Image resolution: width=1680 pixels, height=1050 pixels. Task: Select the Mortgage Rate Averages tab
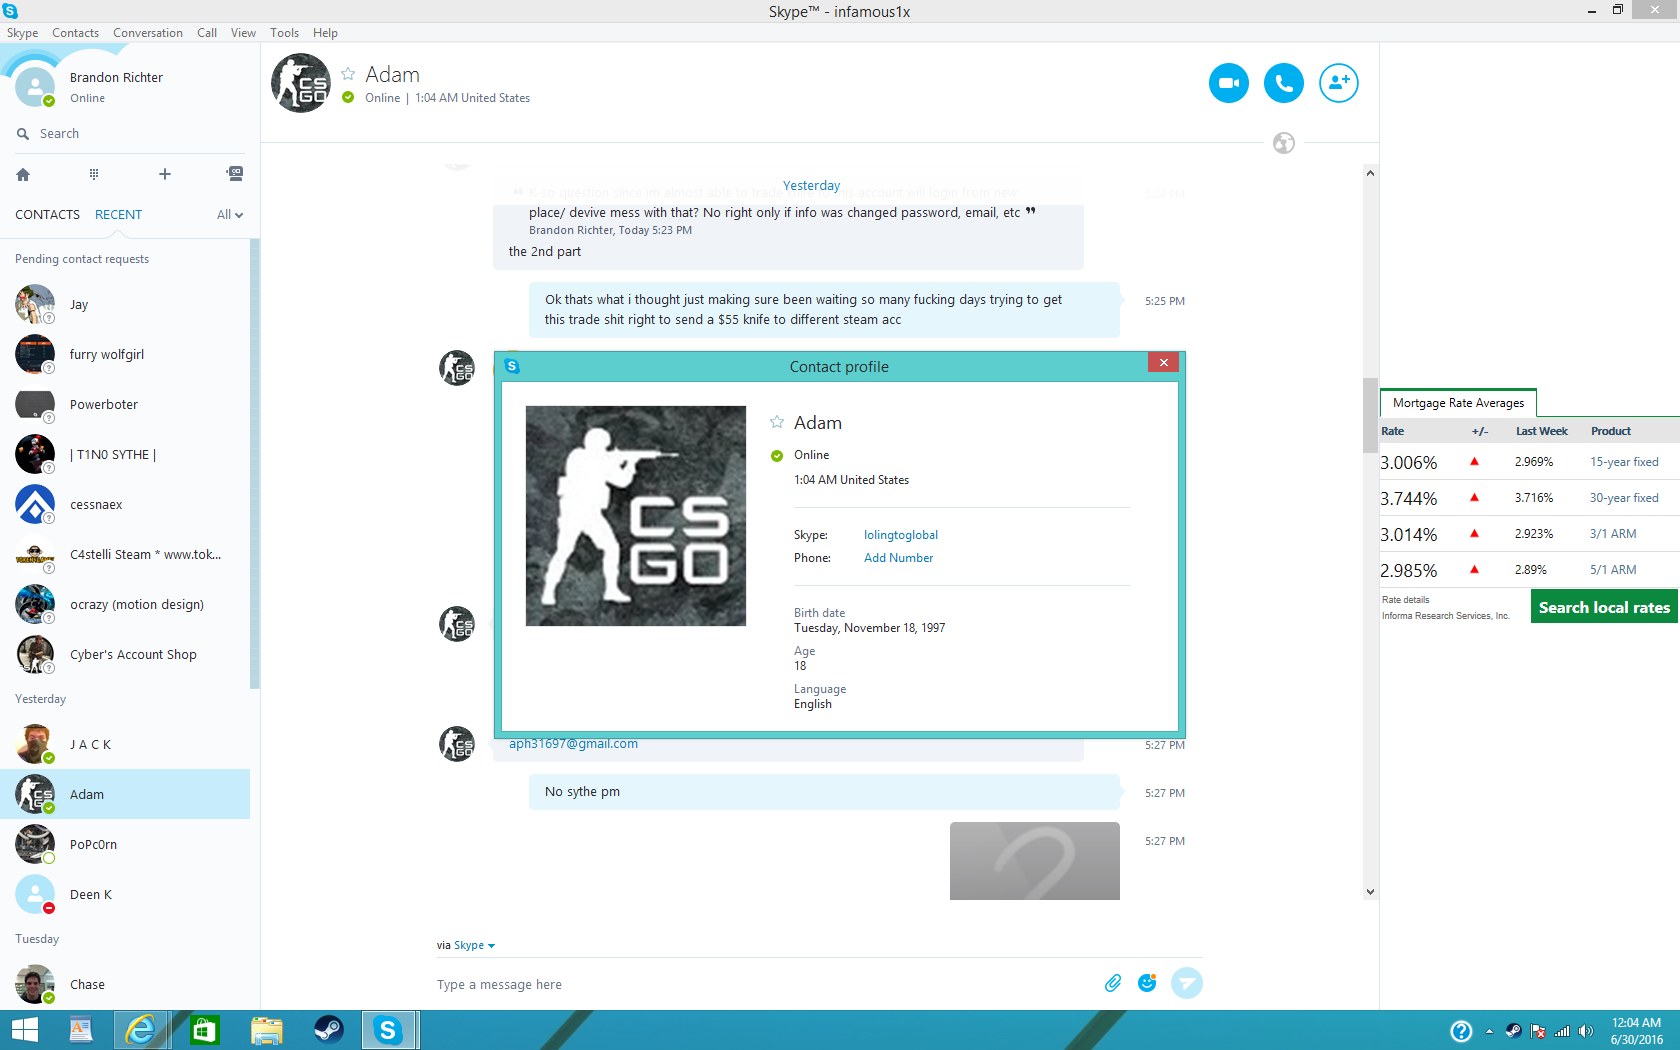1458,403
